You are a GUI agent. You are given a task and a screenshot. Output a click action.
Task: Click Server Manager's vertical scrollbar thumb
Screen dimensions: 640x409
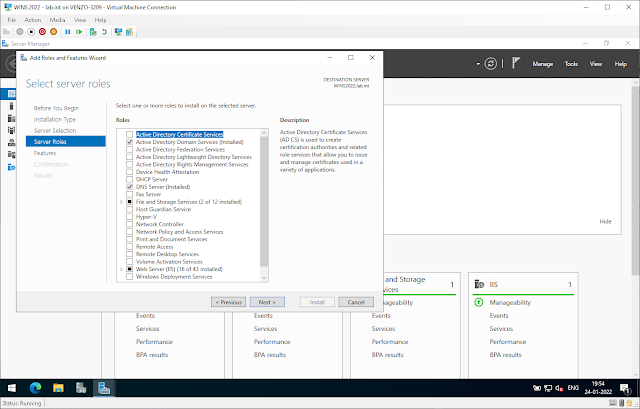pyautogui.click(x=636, y=182)
